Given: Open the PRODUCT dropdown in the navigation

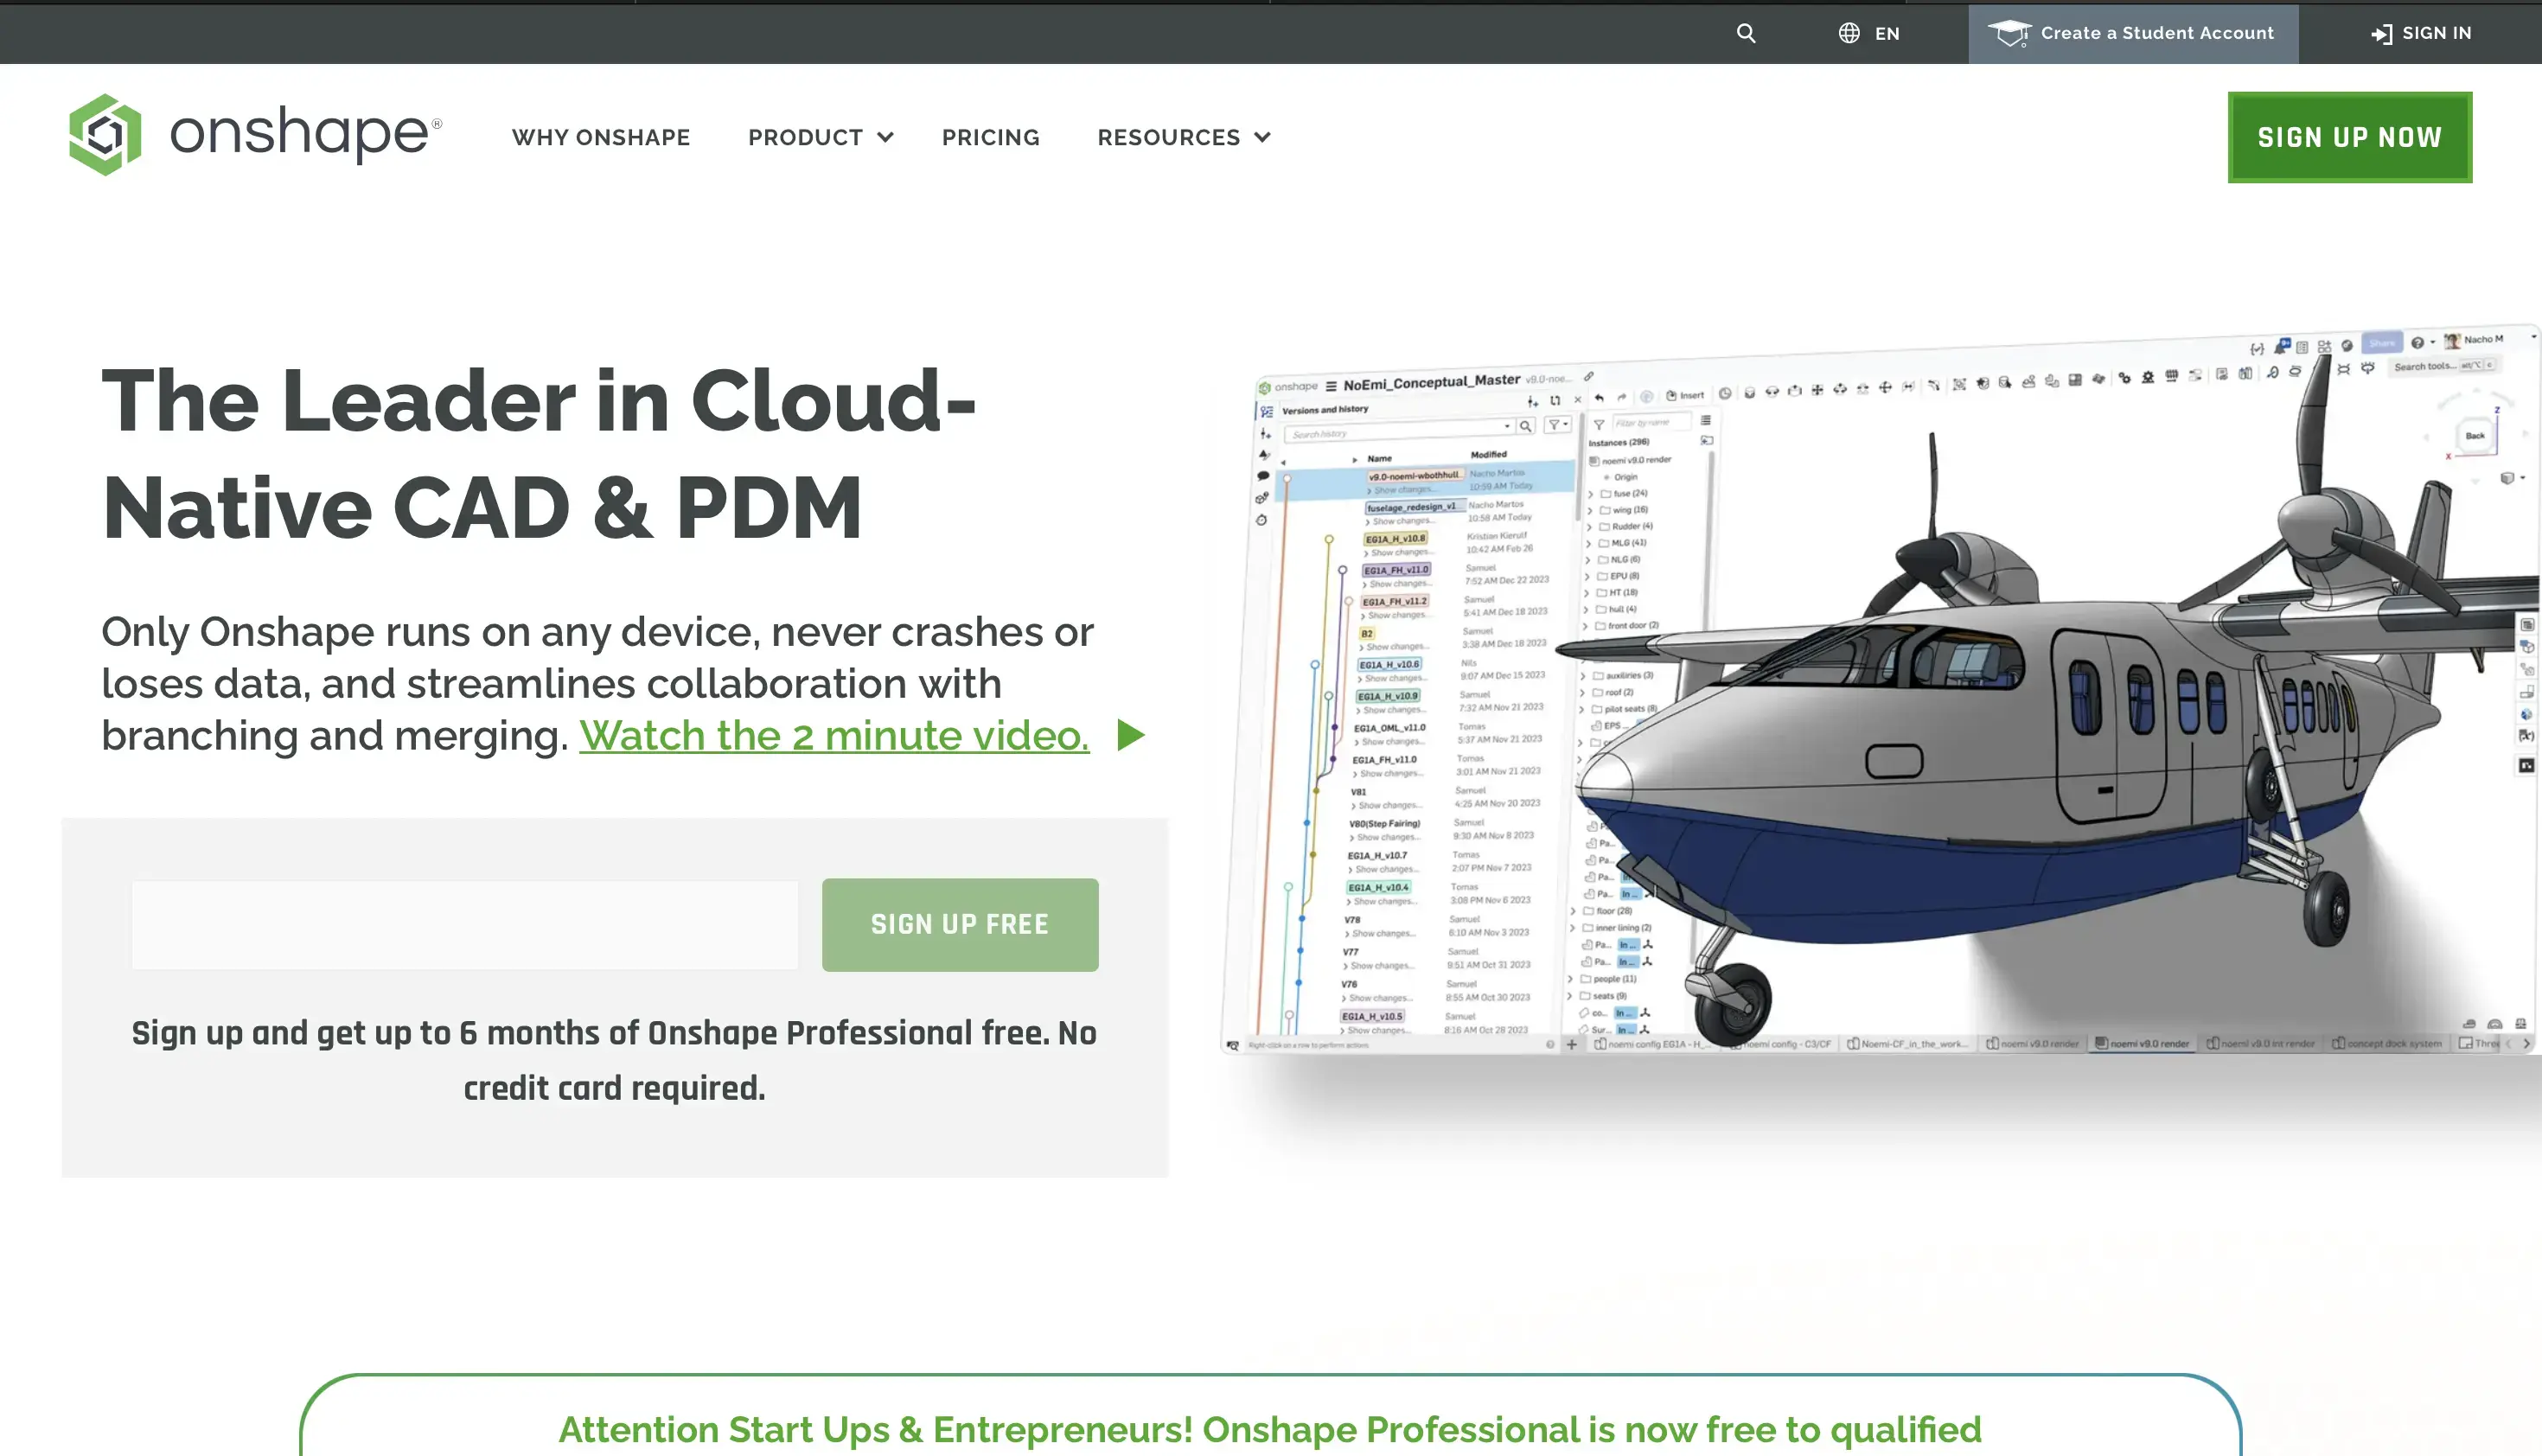Looking at the screenshot, I should point(805,137).
